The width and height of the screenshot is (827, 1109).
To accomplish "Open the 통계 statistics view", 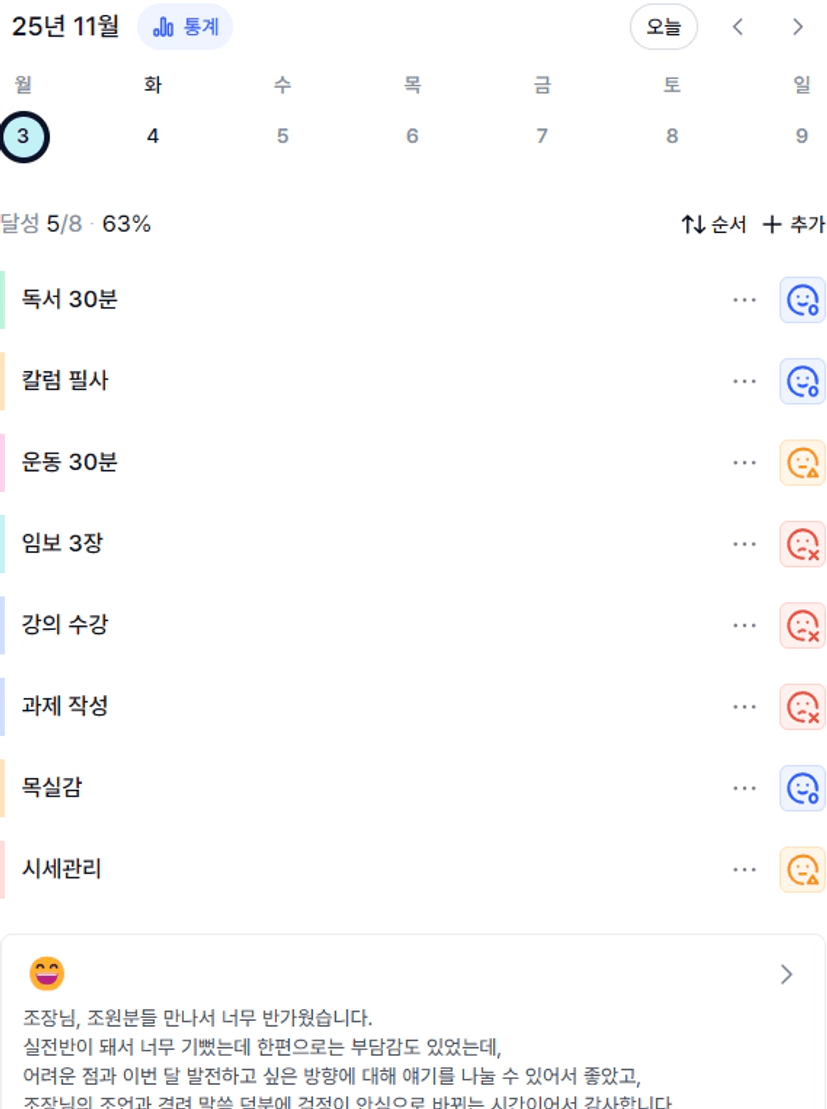I will (x=185, y=27).
